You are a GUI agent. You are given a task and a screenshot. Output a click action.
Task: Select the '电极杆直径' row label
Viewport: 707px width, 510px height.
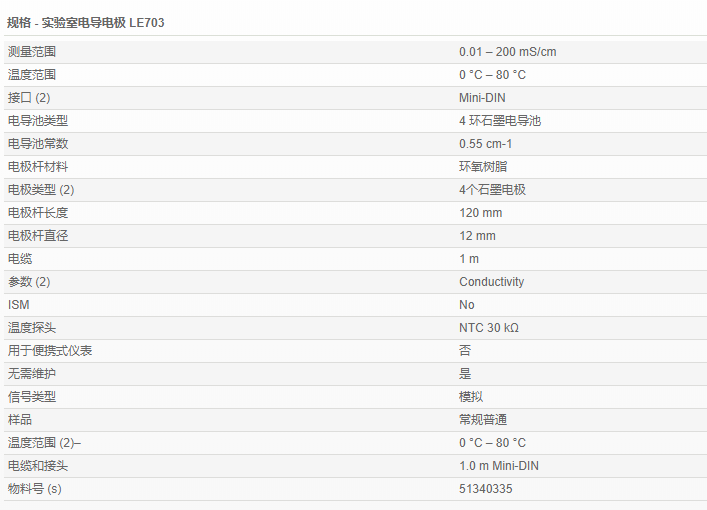click(x=38, y=236)
